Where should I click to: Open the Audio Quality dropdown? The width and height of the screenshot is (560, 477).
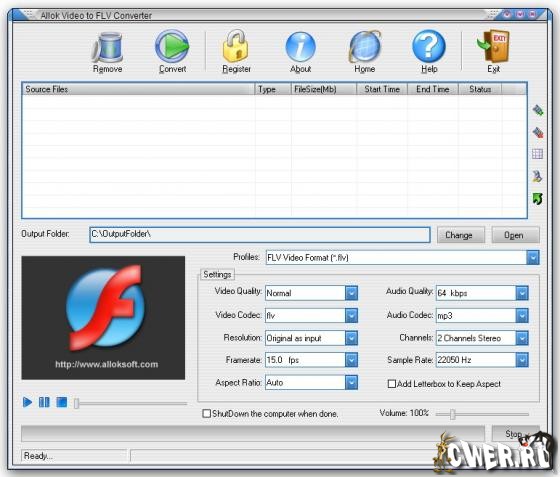point(522,293)
